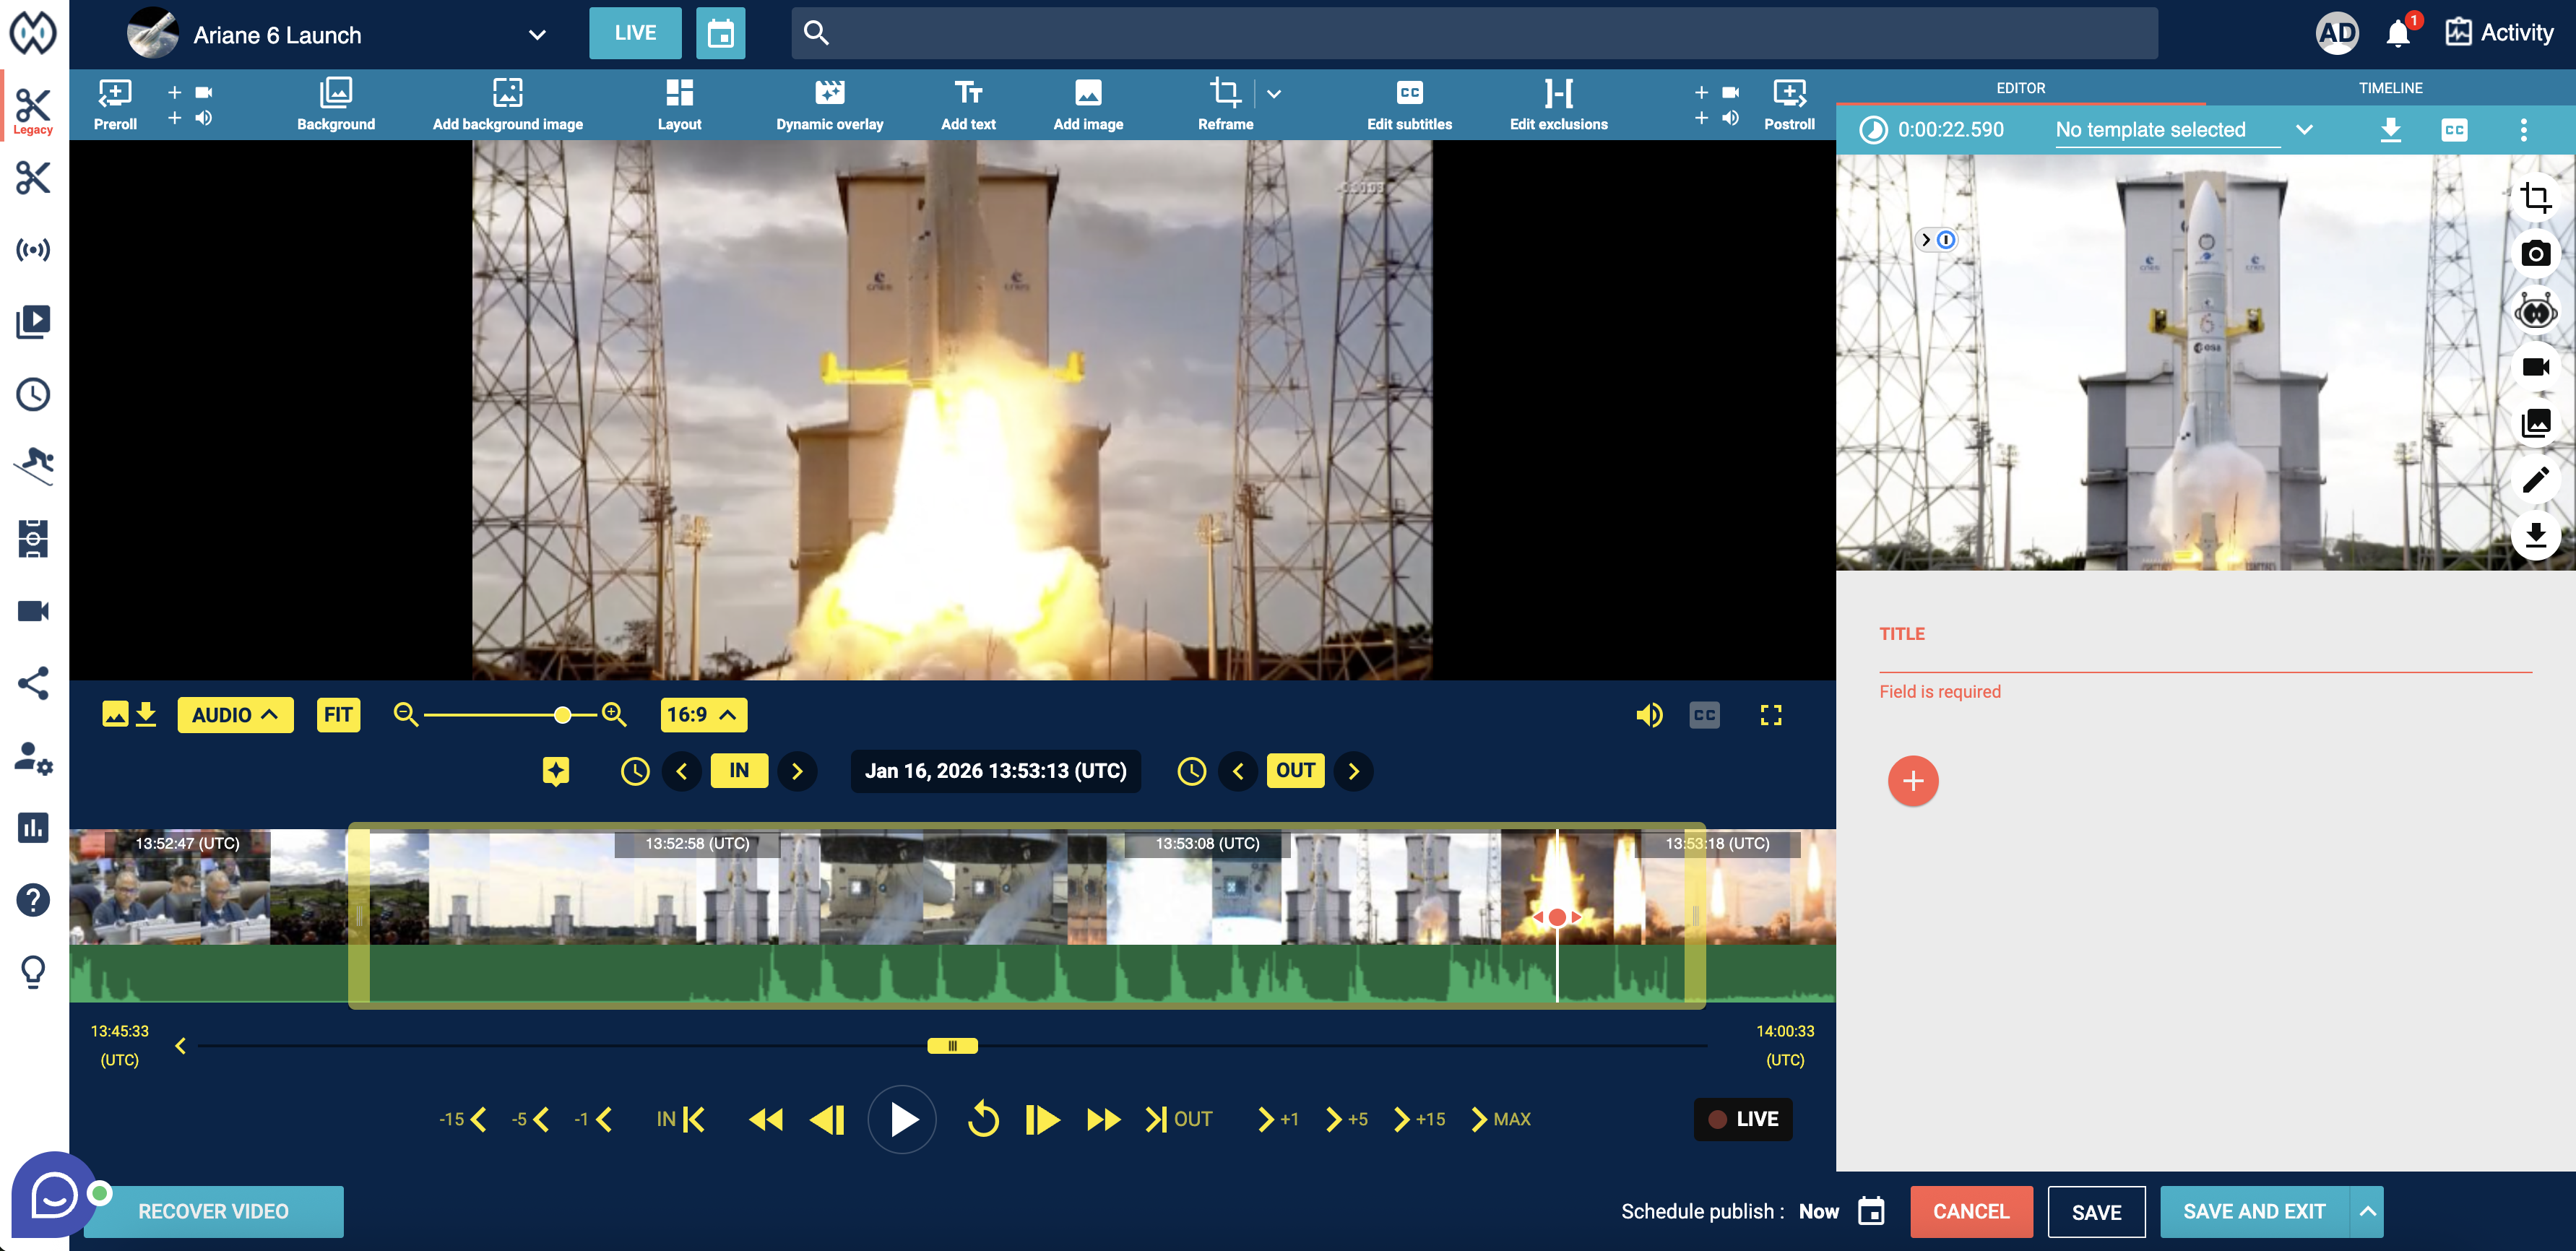Open the notifications bell

point(2397,34)
